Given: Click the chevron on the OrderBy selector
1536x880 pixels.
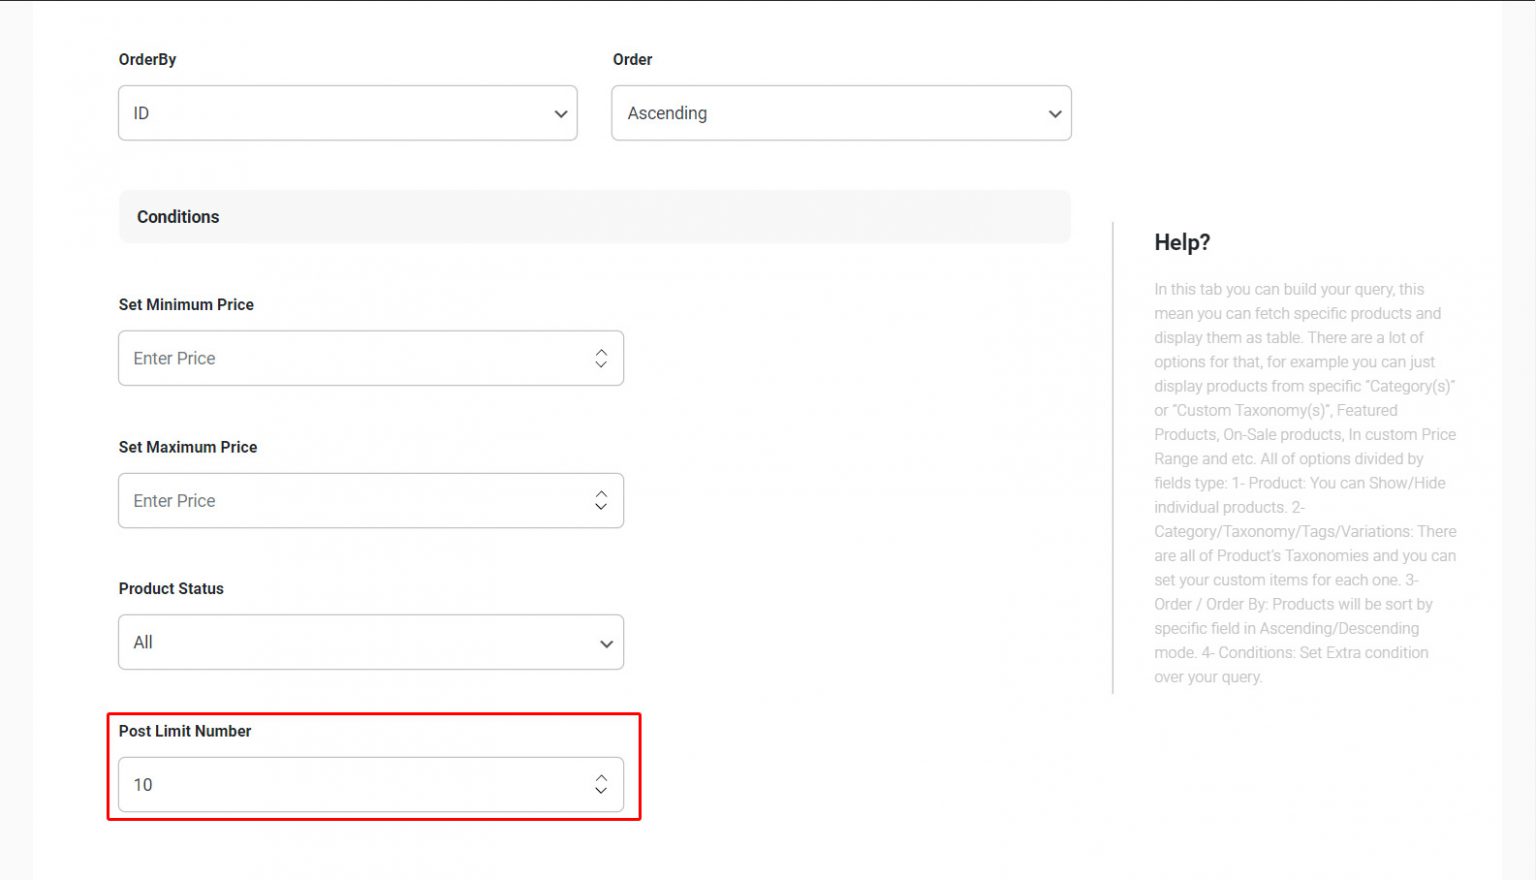Looking at the screenshot, I should 560,113.
